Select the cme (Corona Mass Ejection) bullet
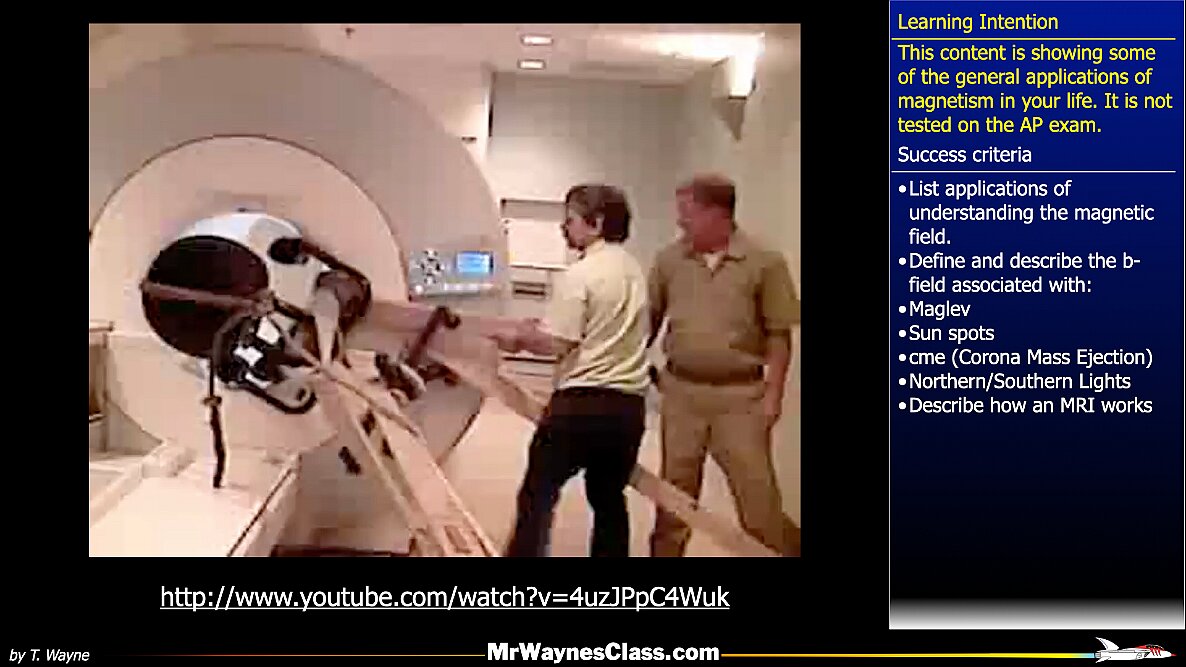This screenshot has height=667, width=1186. (x=1030, y=357)
